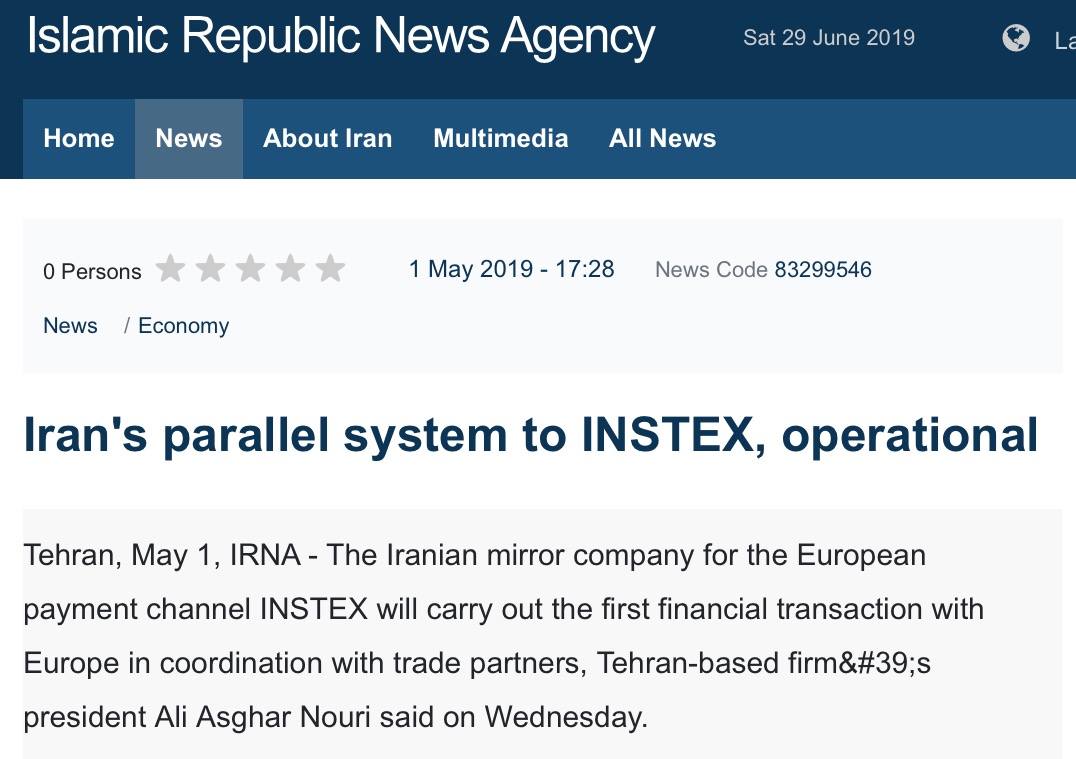Select the News tab in the navigation bar

pyautogui.click(x=189, y=138)
